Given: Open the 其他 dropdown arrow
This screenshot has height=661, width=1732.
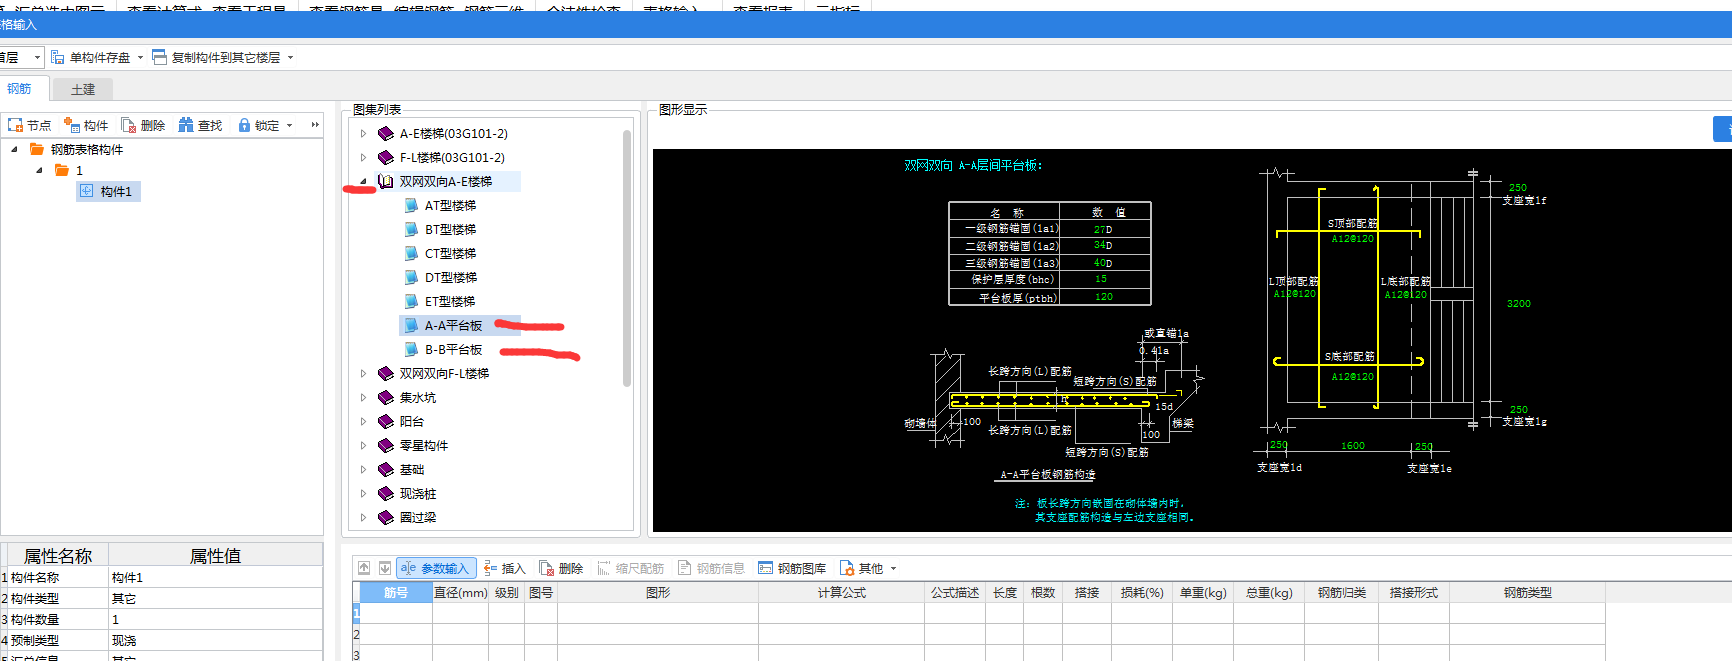Looking at the screenshot, I should click(x=893, y=568).
